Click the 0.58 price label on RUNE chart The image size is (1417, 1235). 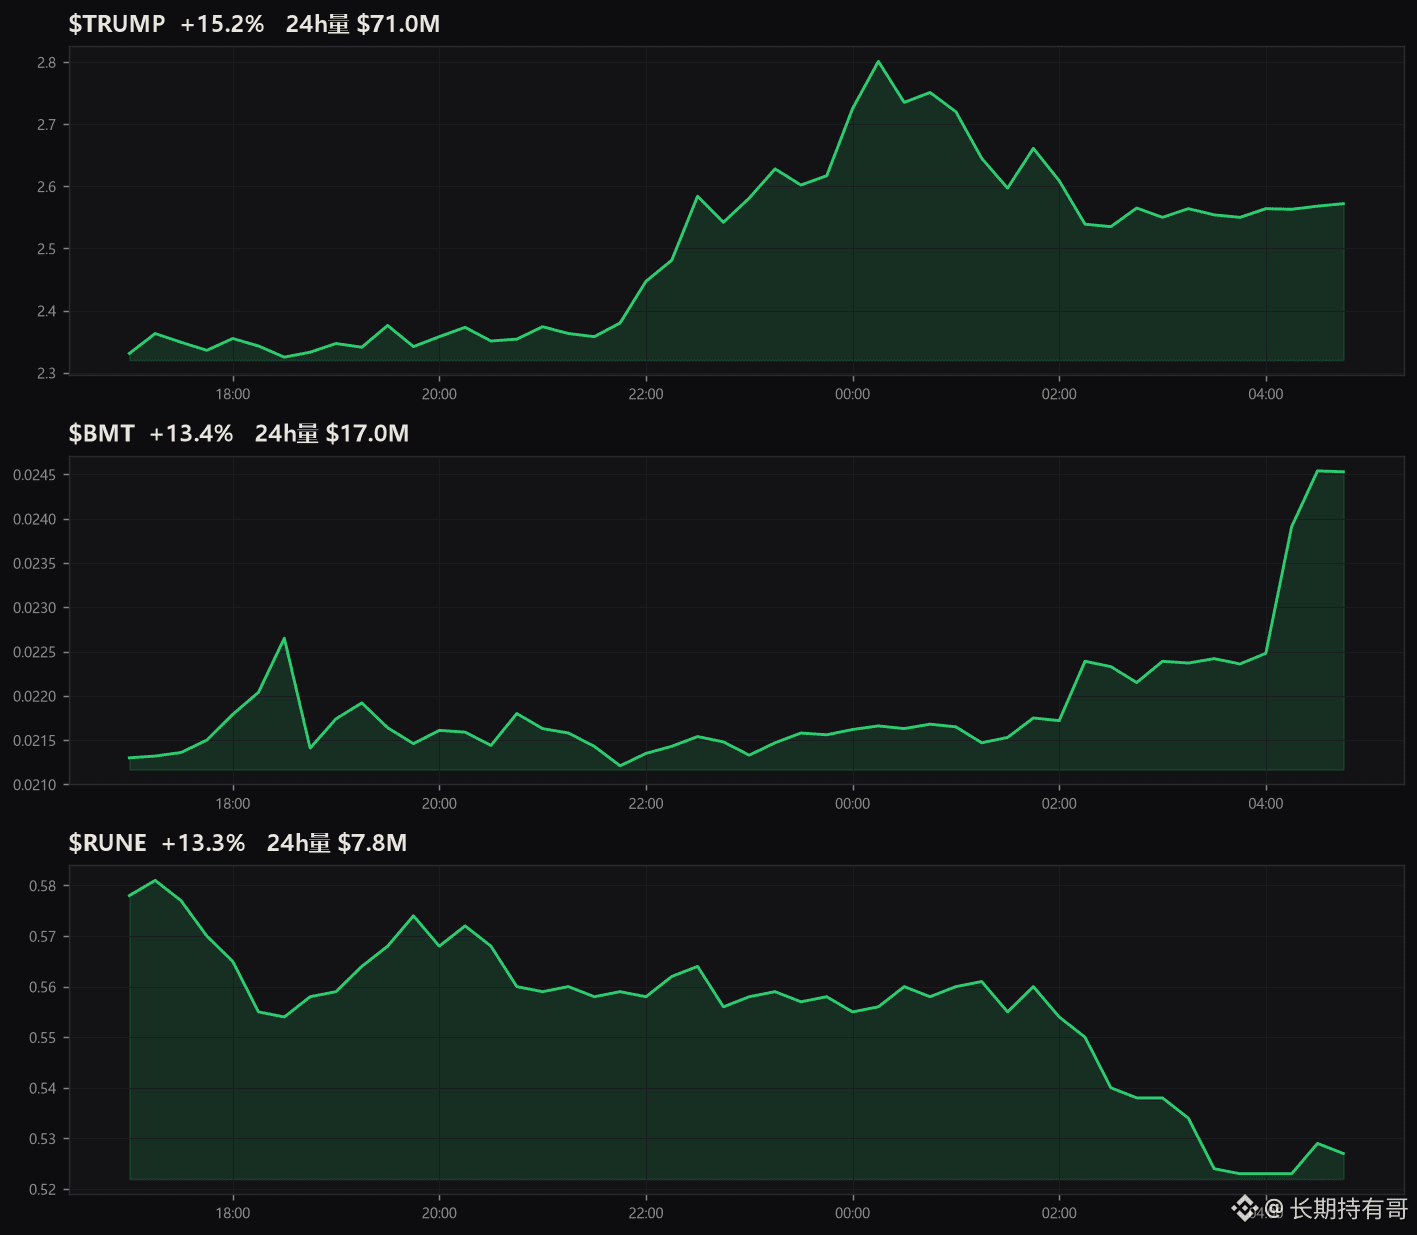point(43,886)
